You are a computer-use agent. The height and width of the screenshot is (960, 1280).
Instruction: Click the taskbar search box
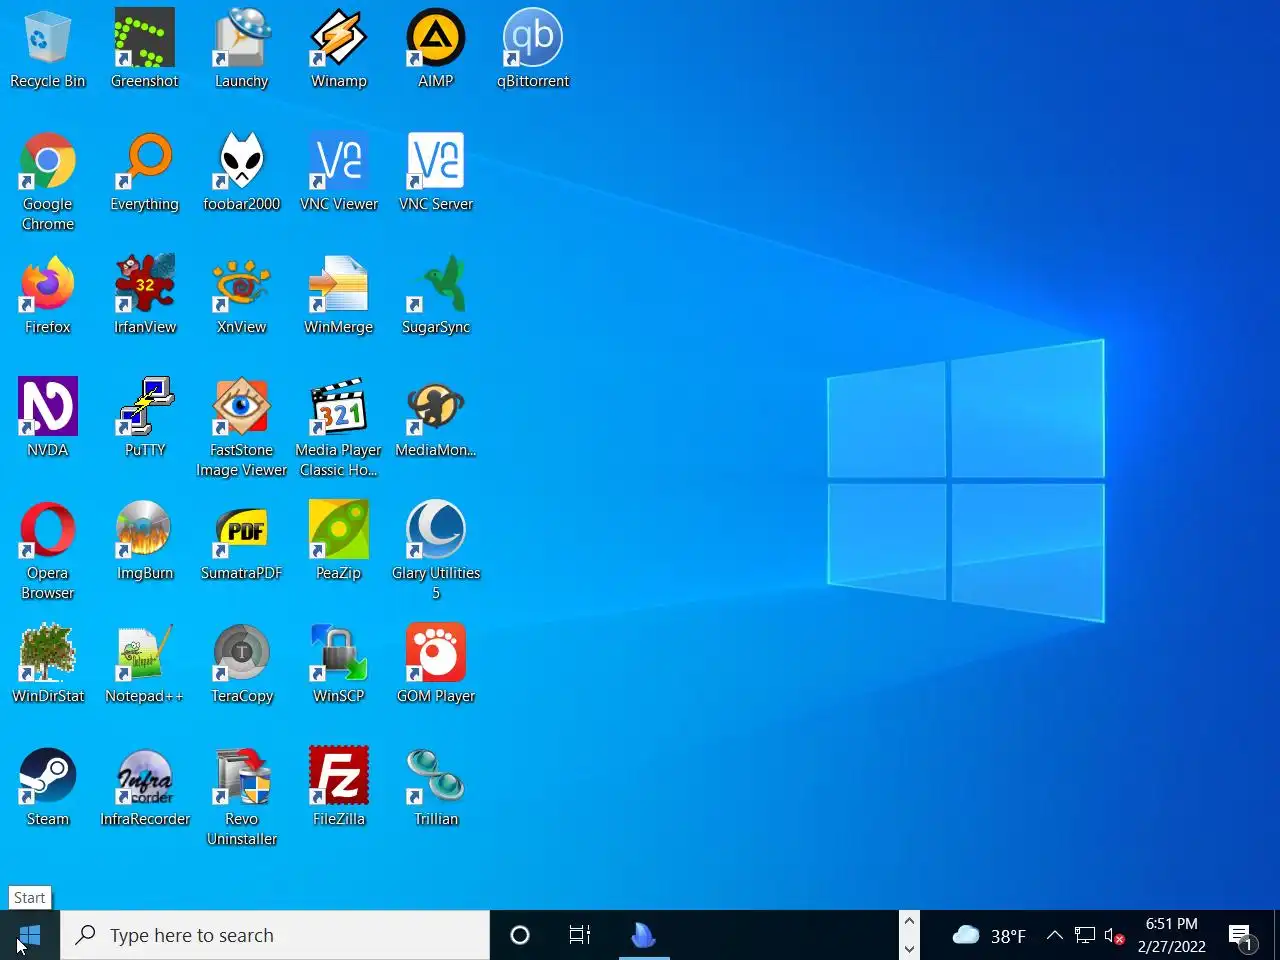(x=275, y=935)
